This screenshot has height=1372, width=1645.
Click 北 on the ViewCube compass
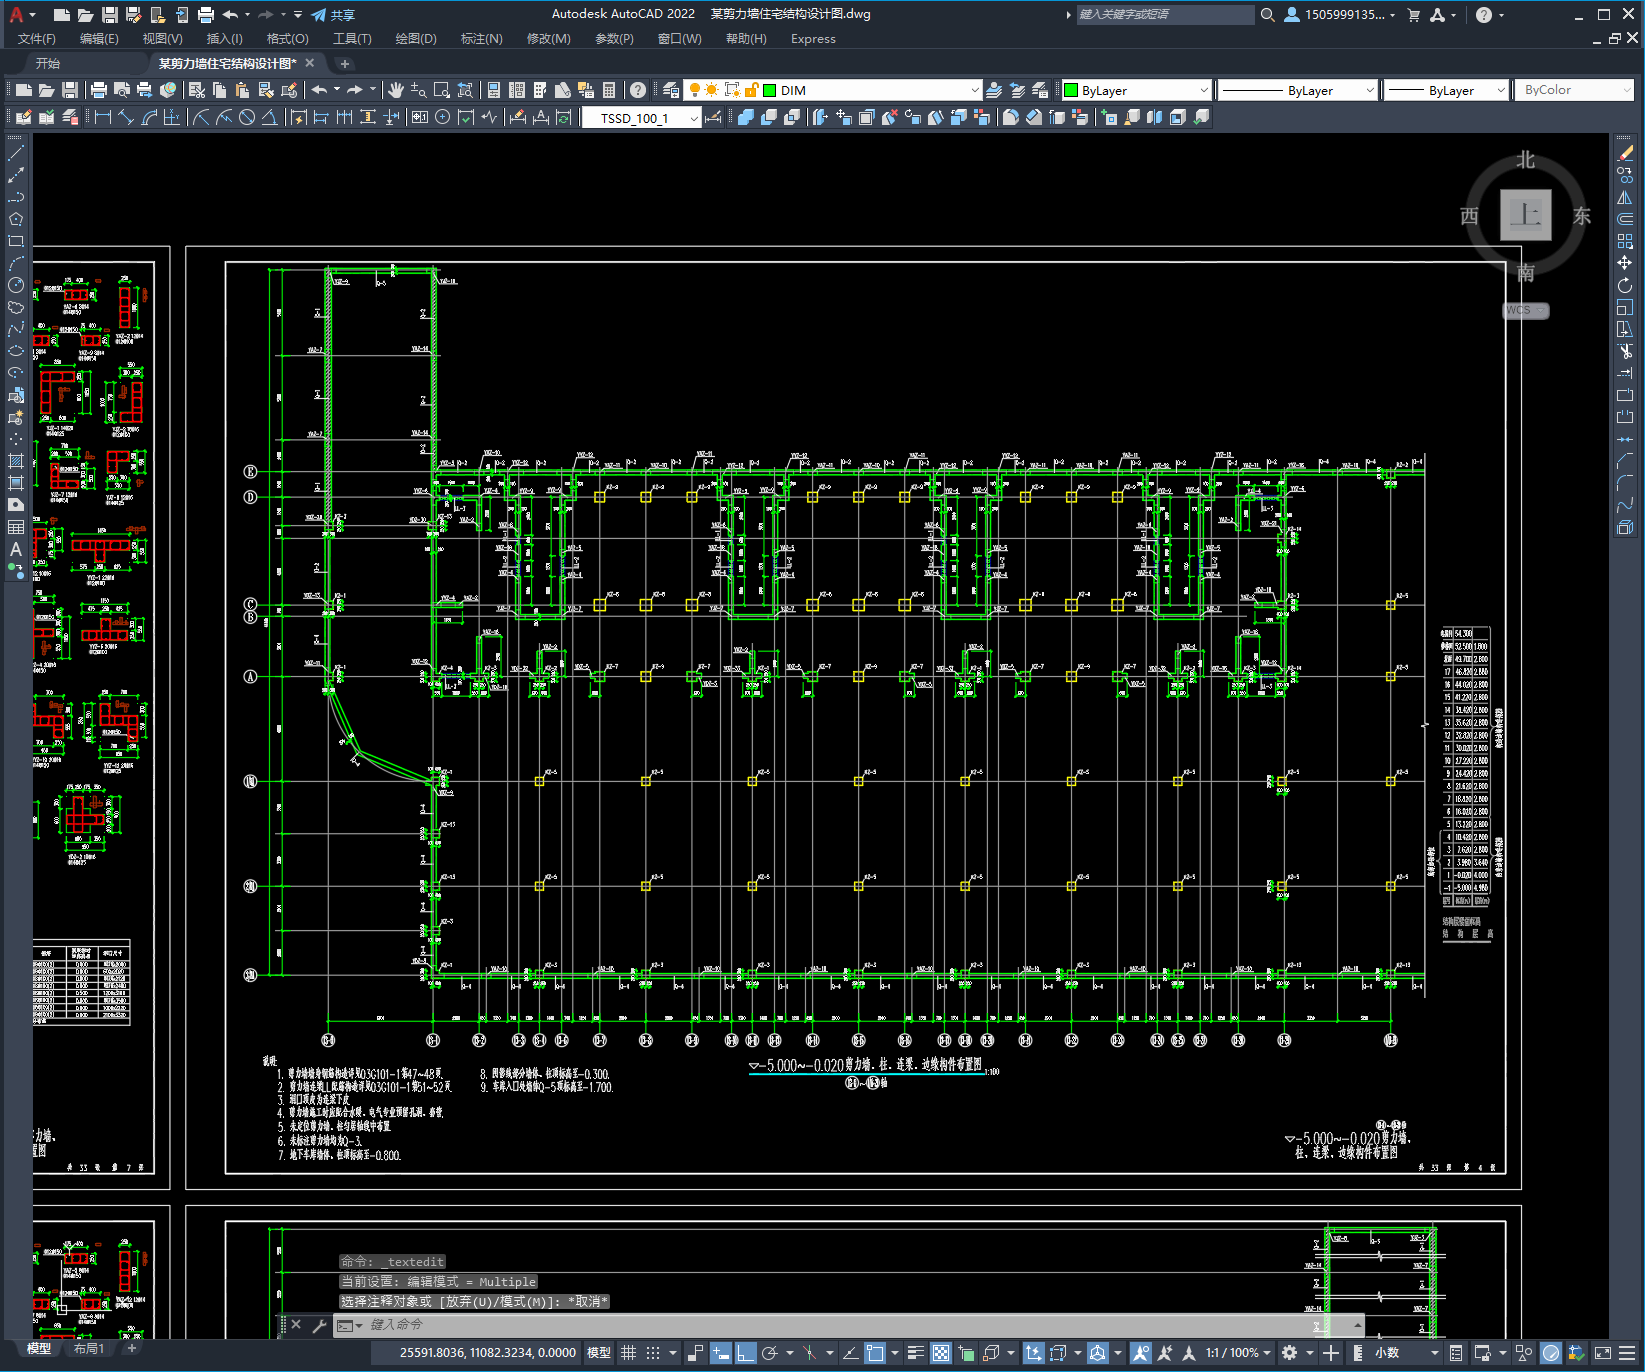coord(1526,160)
